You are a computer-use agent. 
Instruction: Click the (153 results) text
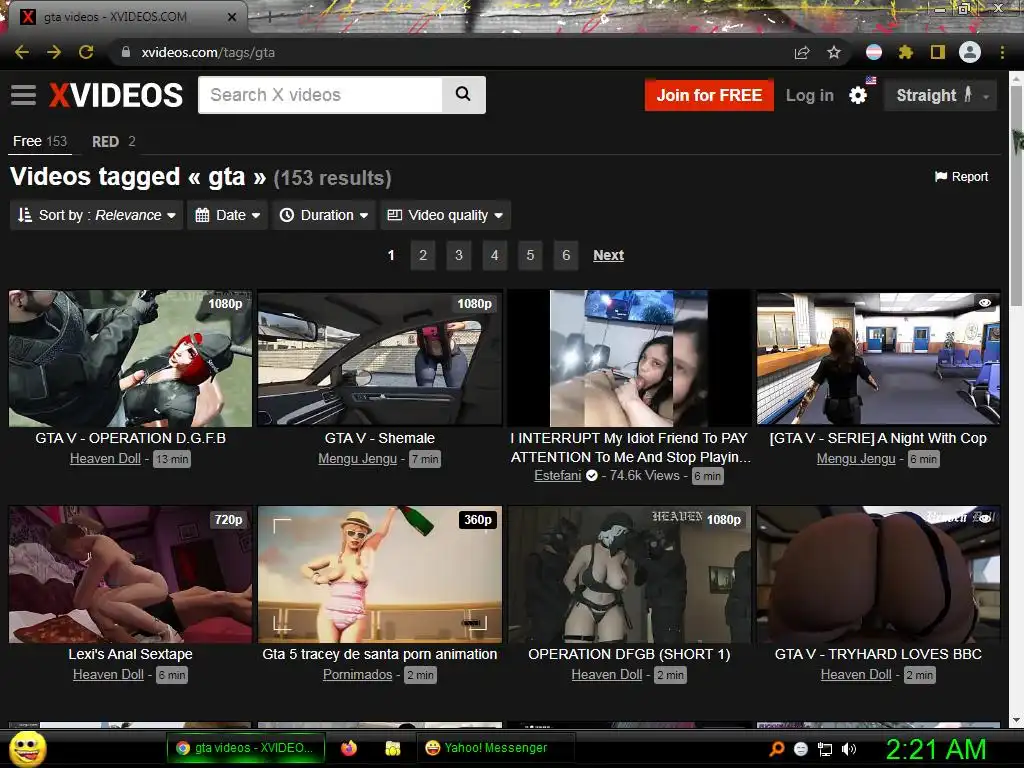(332, 178)
